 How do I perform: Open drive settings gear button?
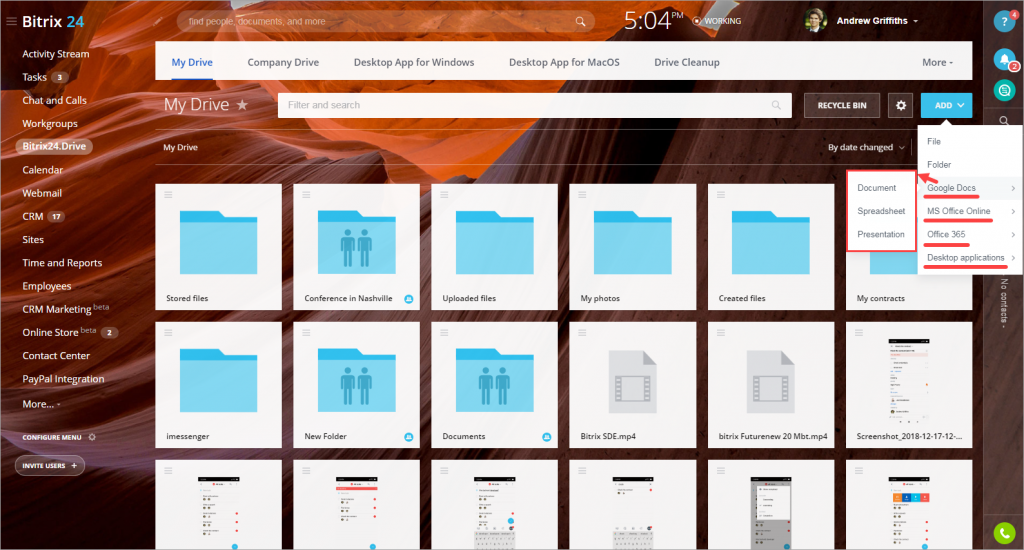tap(901, 105)
